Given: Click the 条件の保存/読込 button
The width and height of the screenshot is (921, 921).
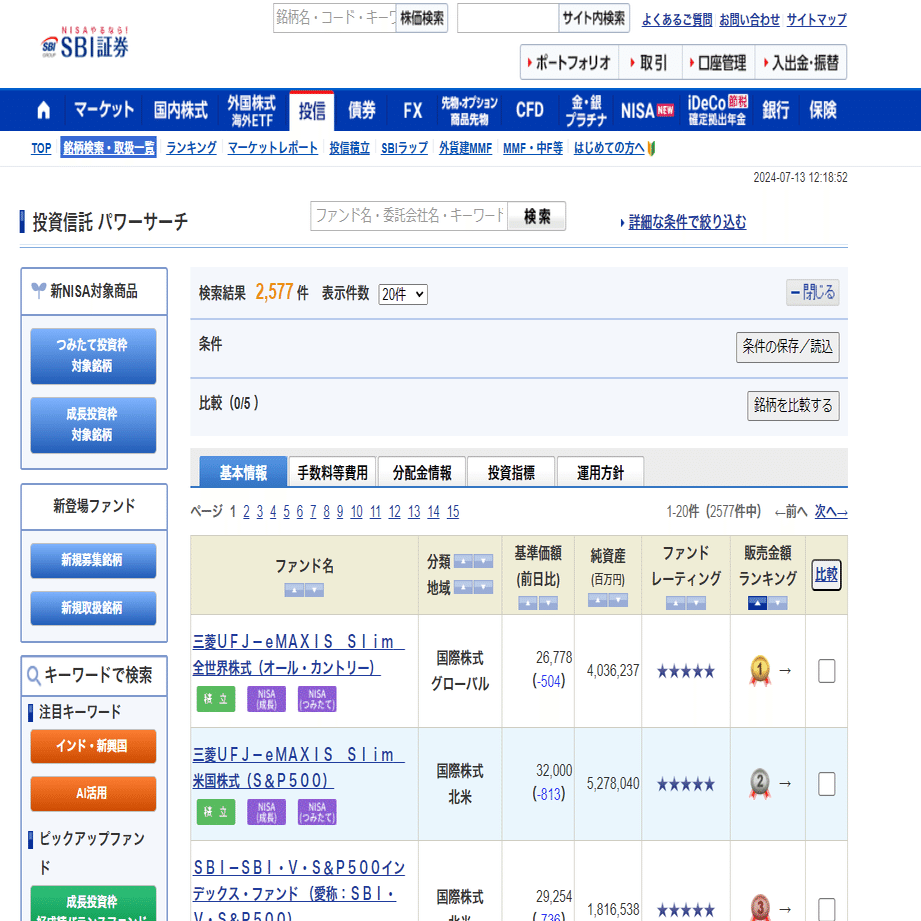Looking at the screenshot, I should tap(787, 347).
